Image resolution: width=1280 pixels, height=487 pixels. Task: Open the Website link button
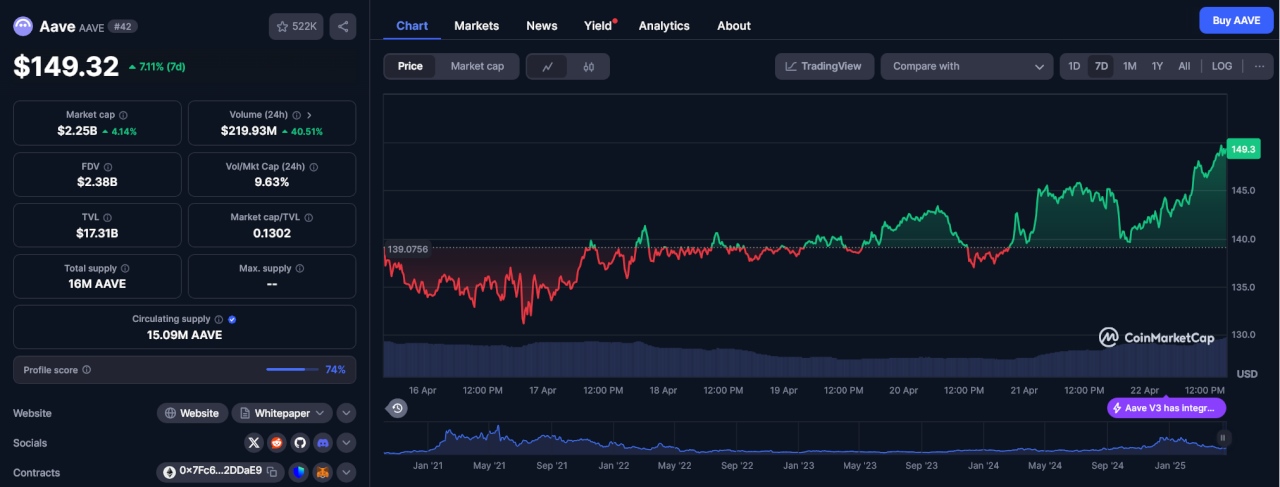pyautogui.click(x=192, y=413)
